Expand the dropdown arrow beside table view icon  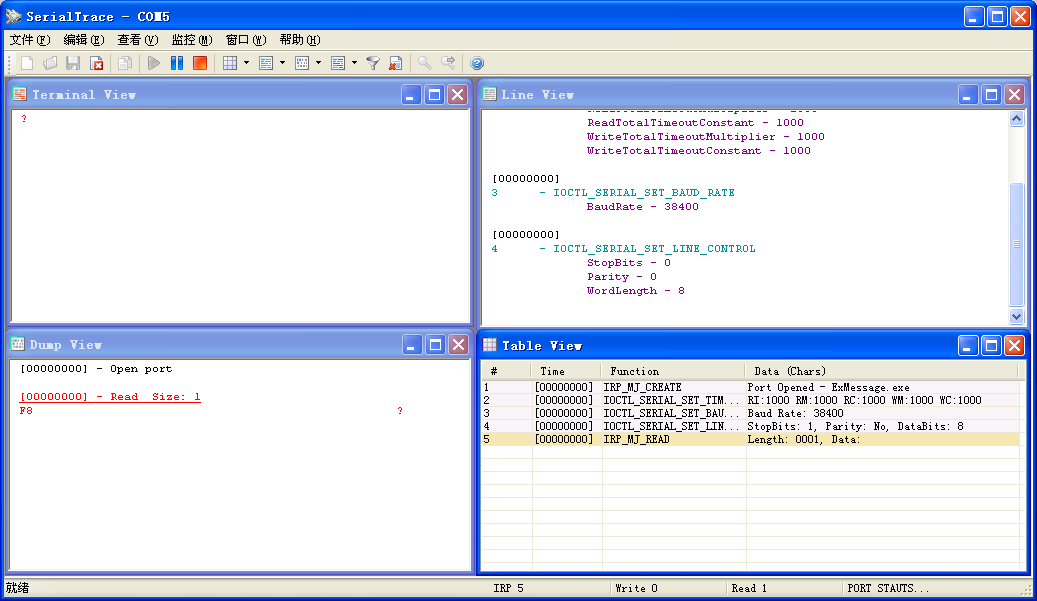[246, 63]
